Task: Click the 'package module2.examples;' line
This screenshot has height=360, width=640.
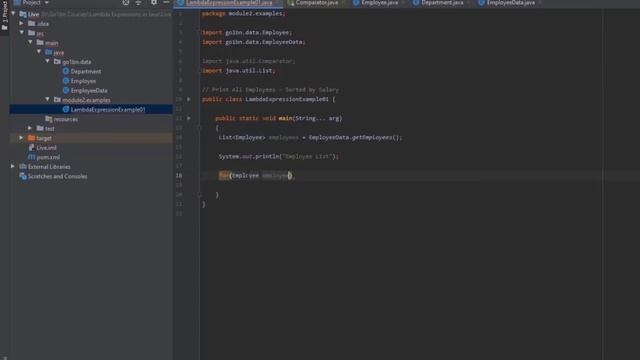Action: point(243,13)
